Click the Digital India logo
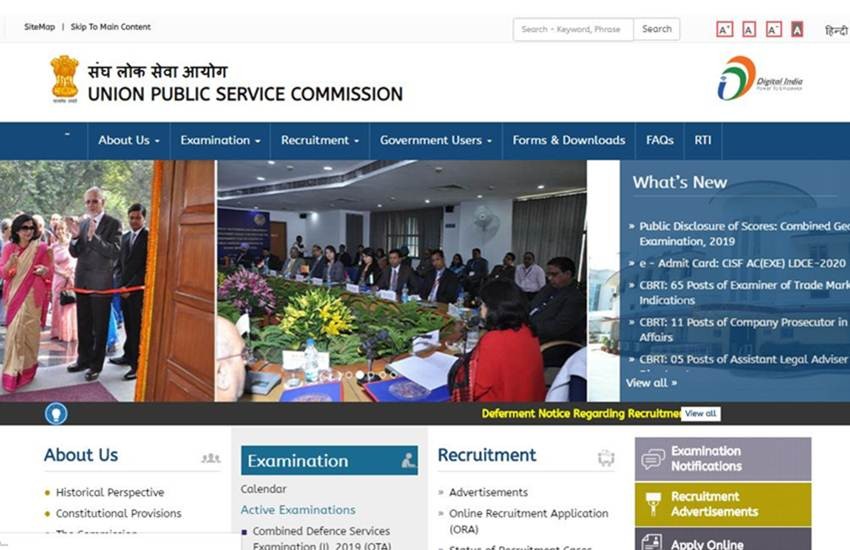The image size is (850, 550). pyautogui.click(x=759, y=79)
